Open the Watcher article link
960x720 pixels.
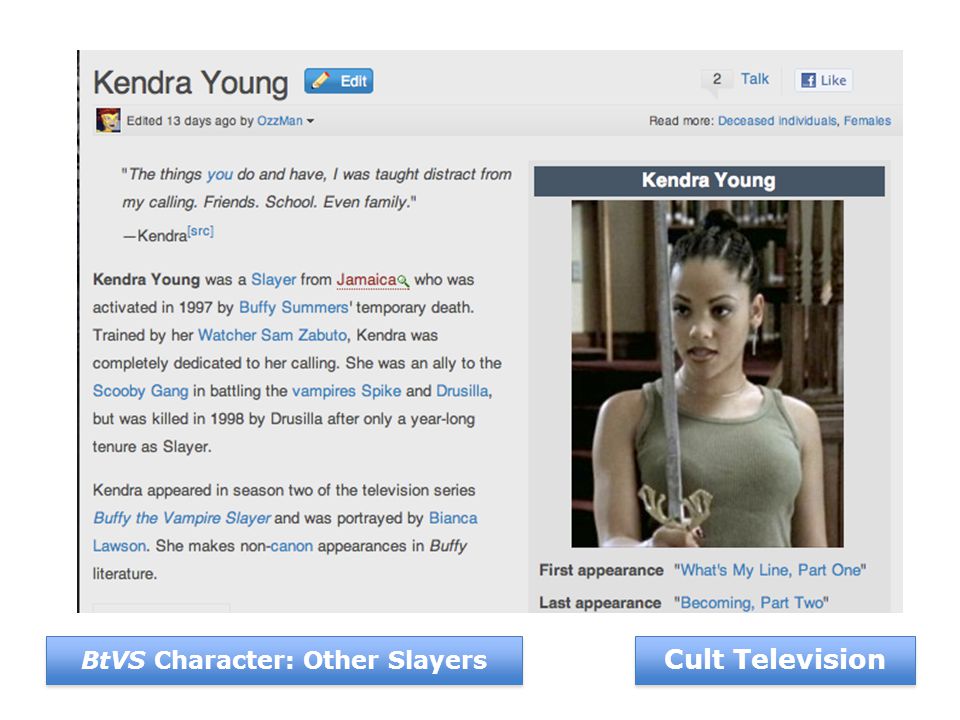pos(227,336)
